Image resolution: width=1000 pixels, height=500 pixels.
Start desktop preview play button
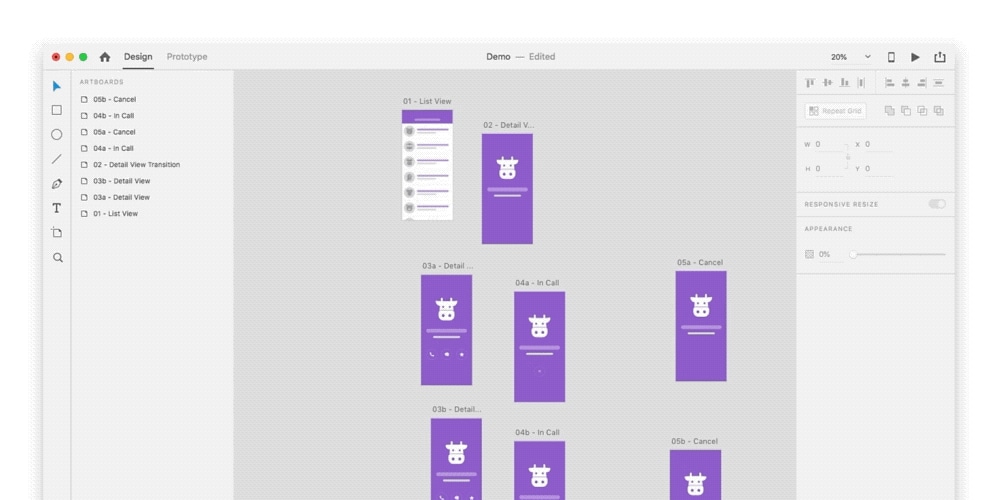click(x=915, y=57)
